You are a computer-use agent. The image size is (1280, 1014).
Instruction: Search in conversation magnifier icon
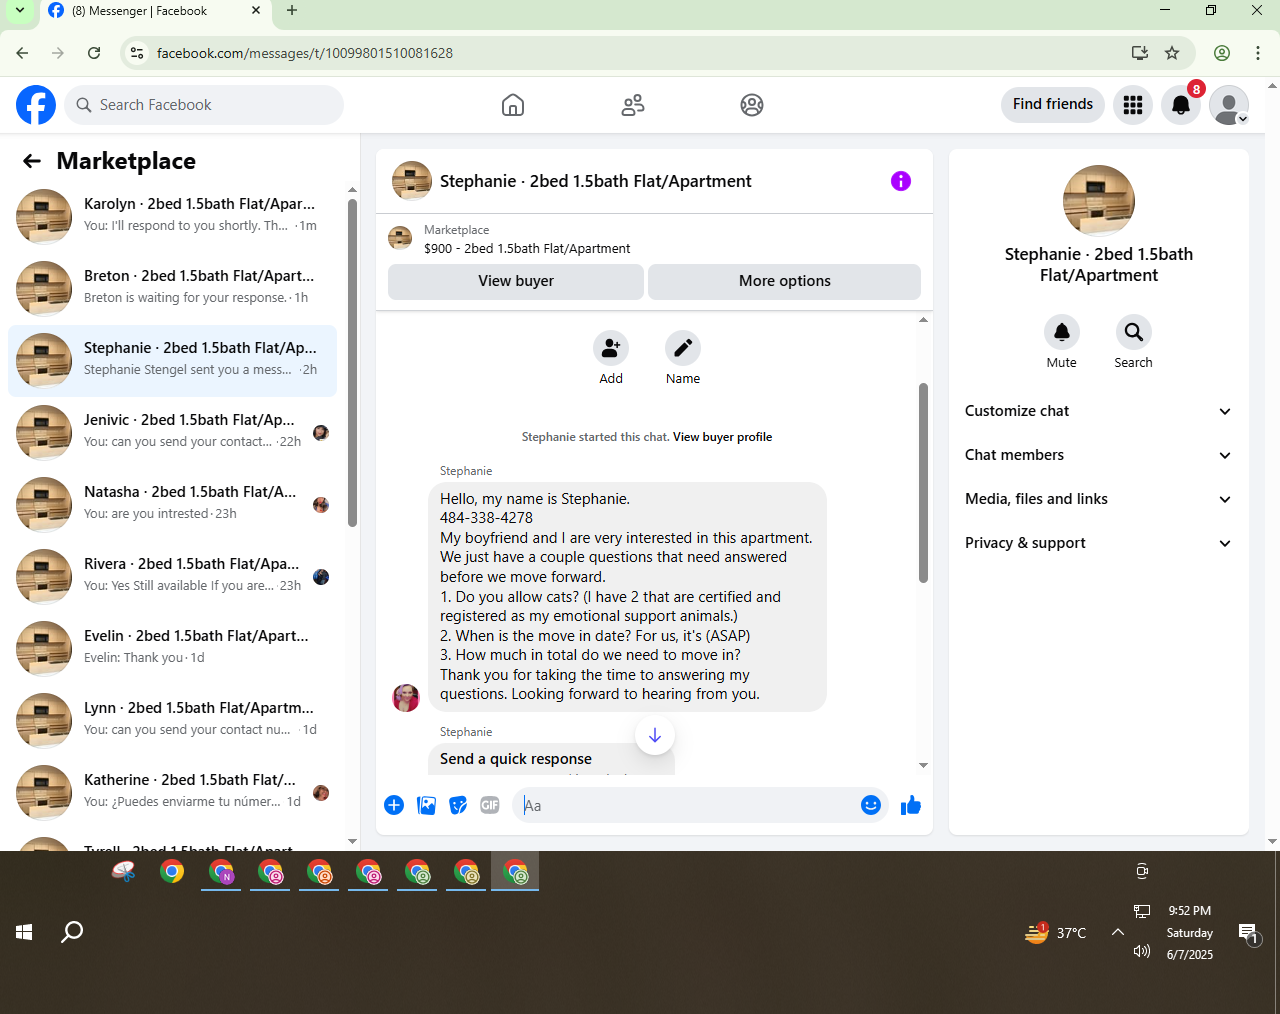click(1134, 332)
